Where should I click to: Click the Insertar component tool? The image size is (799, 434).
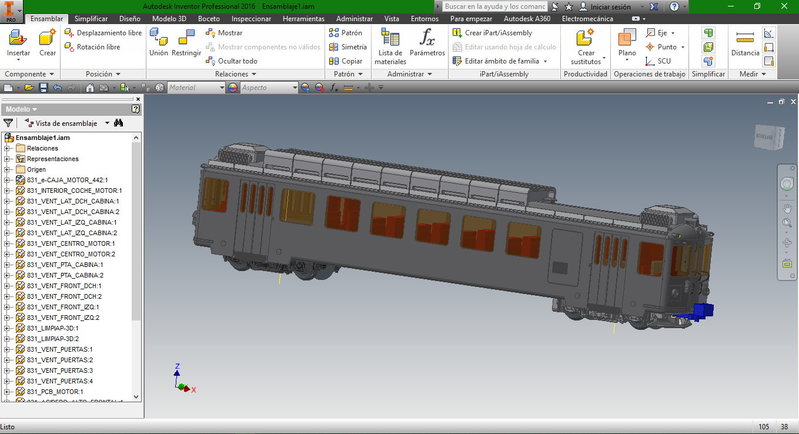pos(18,43)
